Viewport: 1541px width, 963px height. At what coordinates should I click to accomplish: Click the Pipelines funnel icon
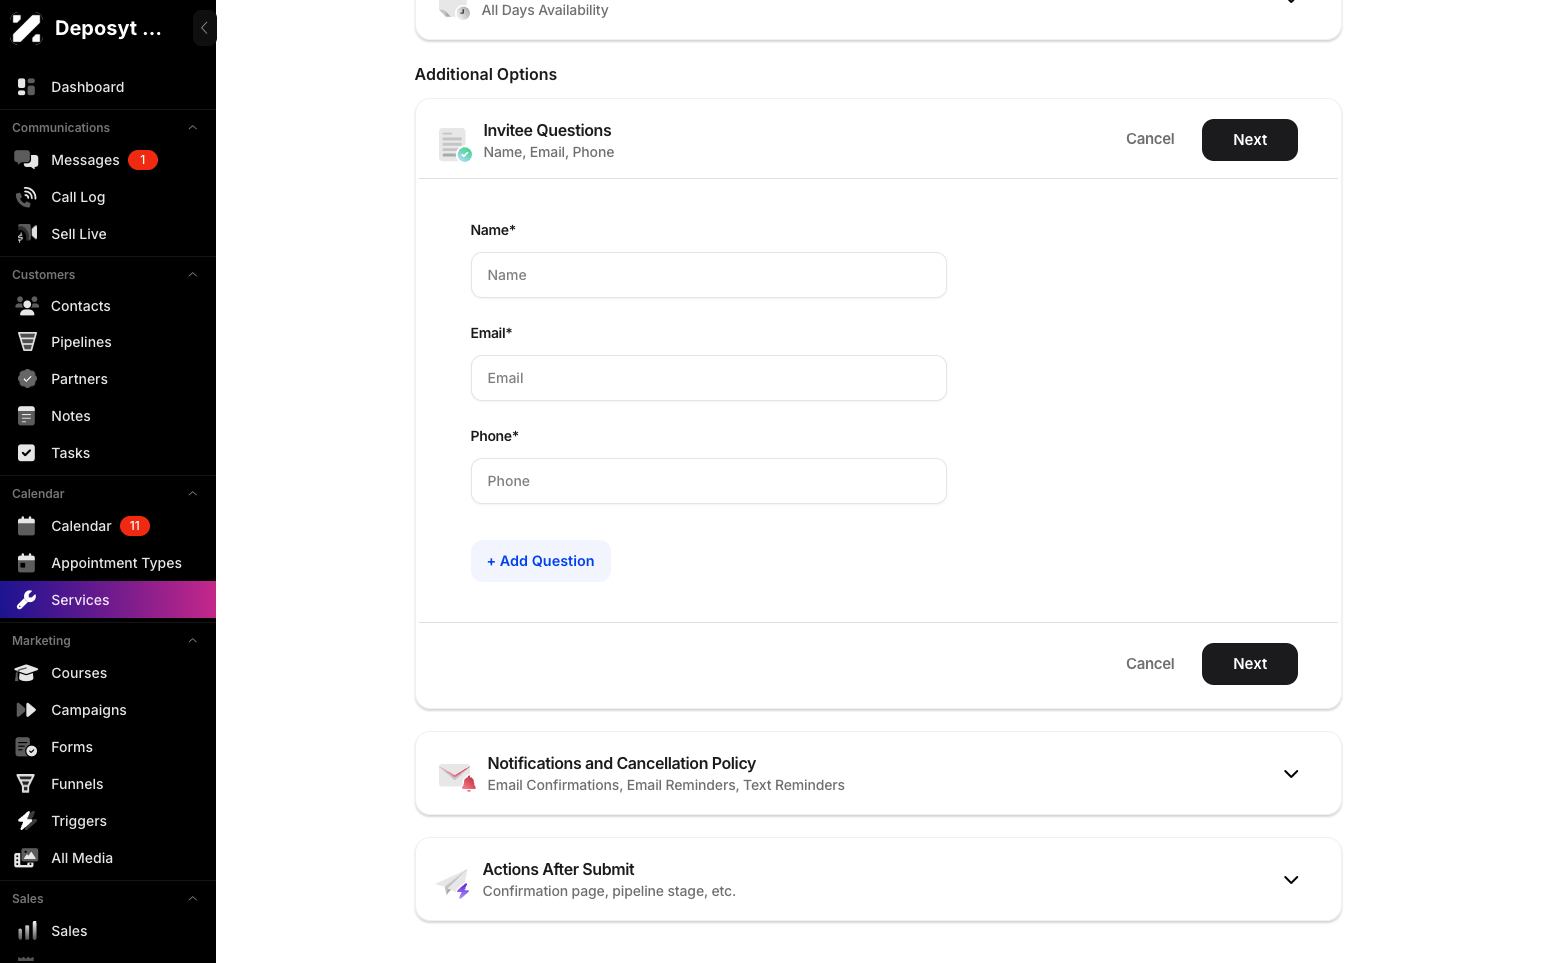(27, 342)
